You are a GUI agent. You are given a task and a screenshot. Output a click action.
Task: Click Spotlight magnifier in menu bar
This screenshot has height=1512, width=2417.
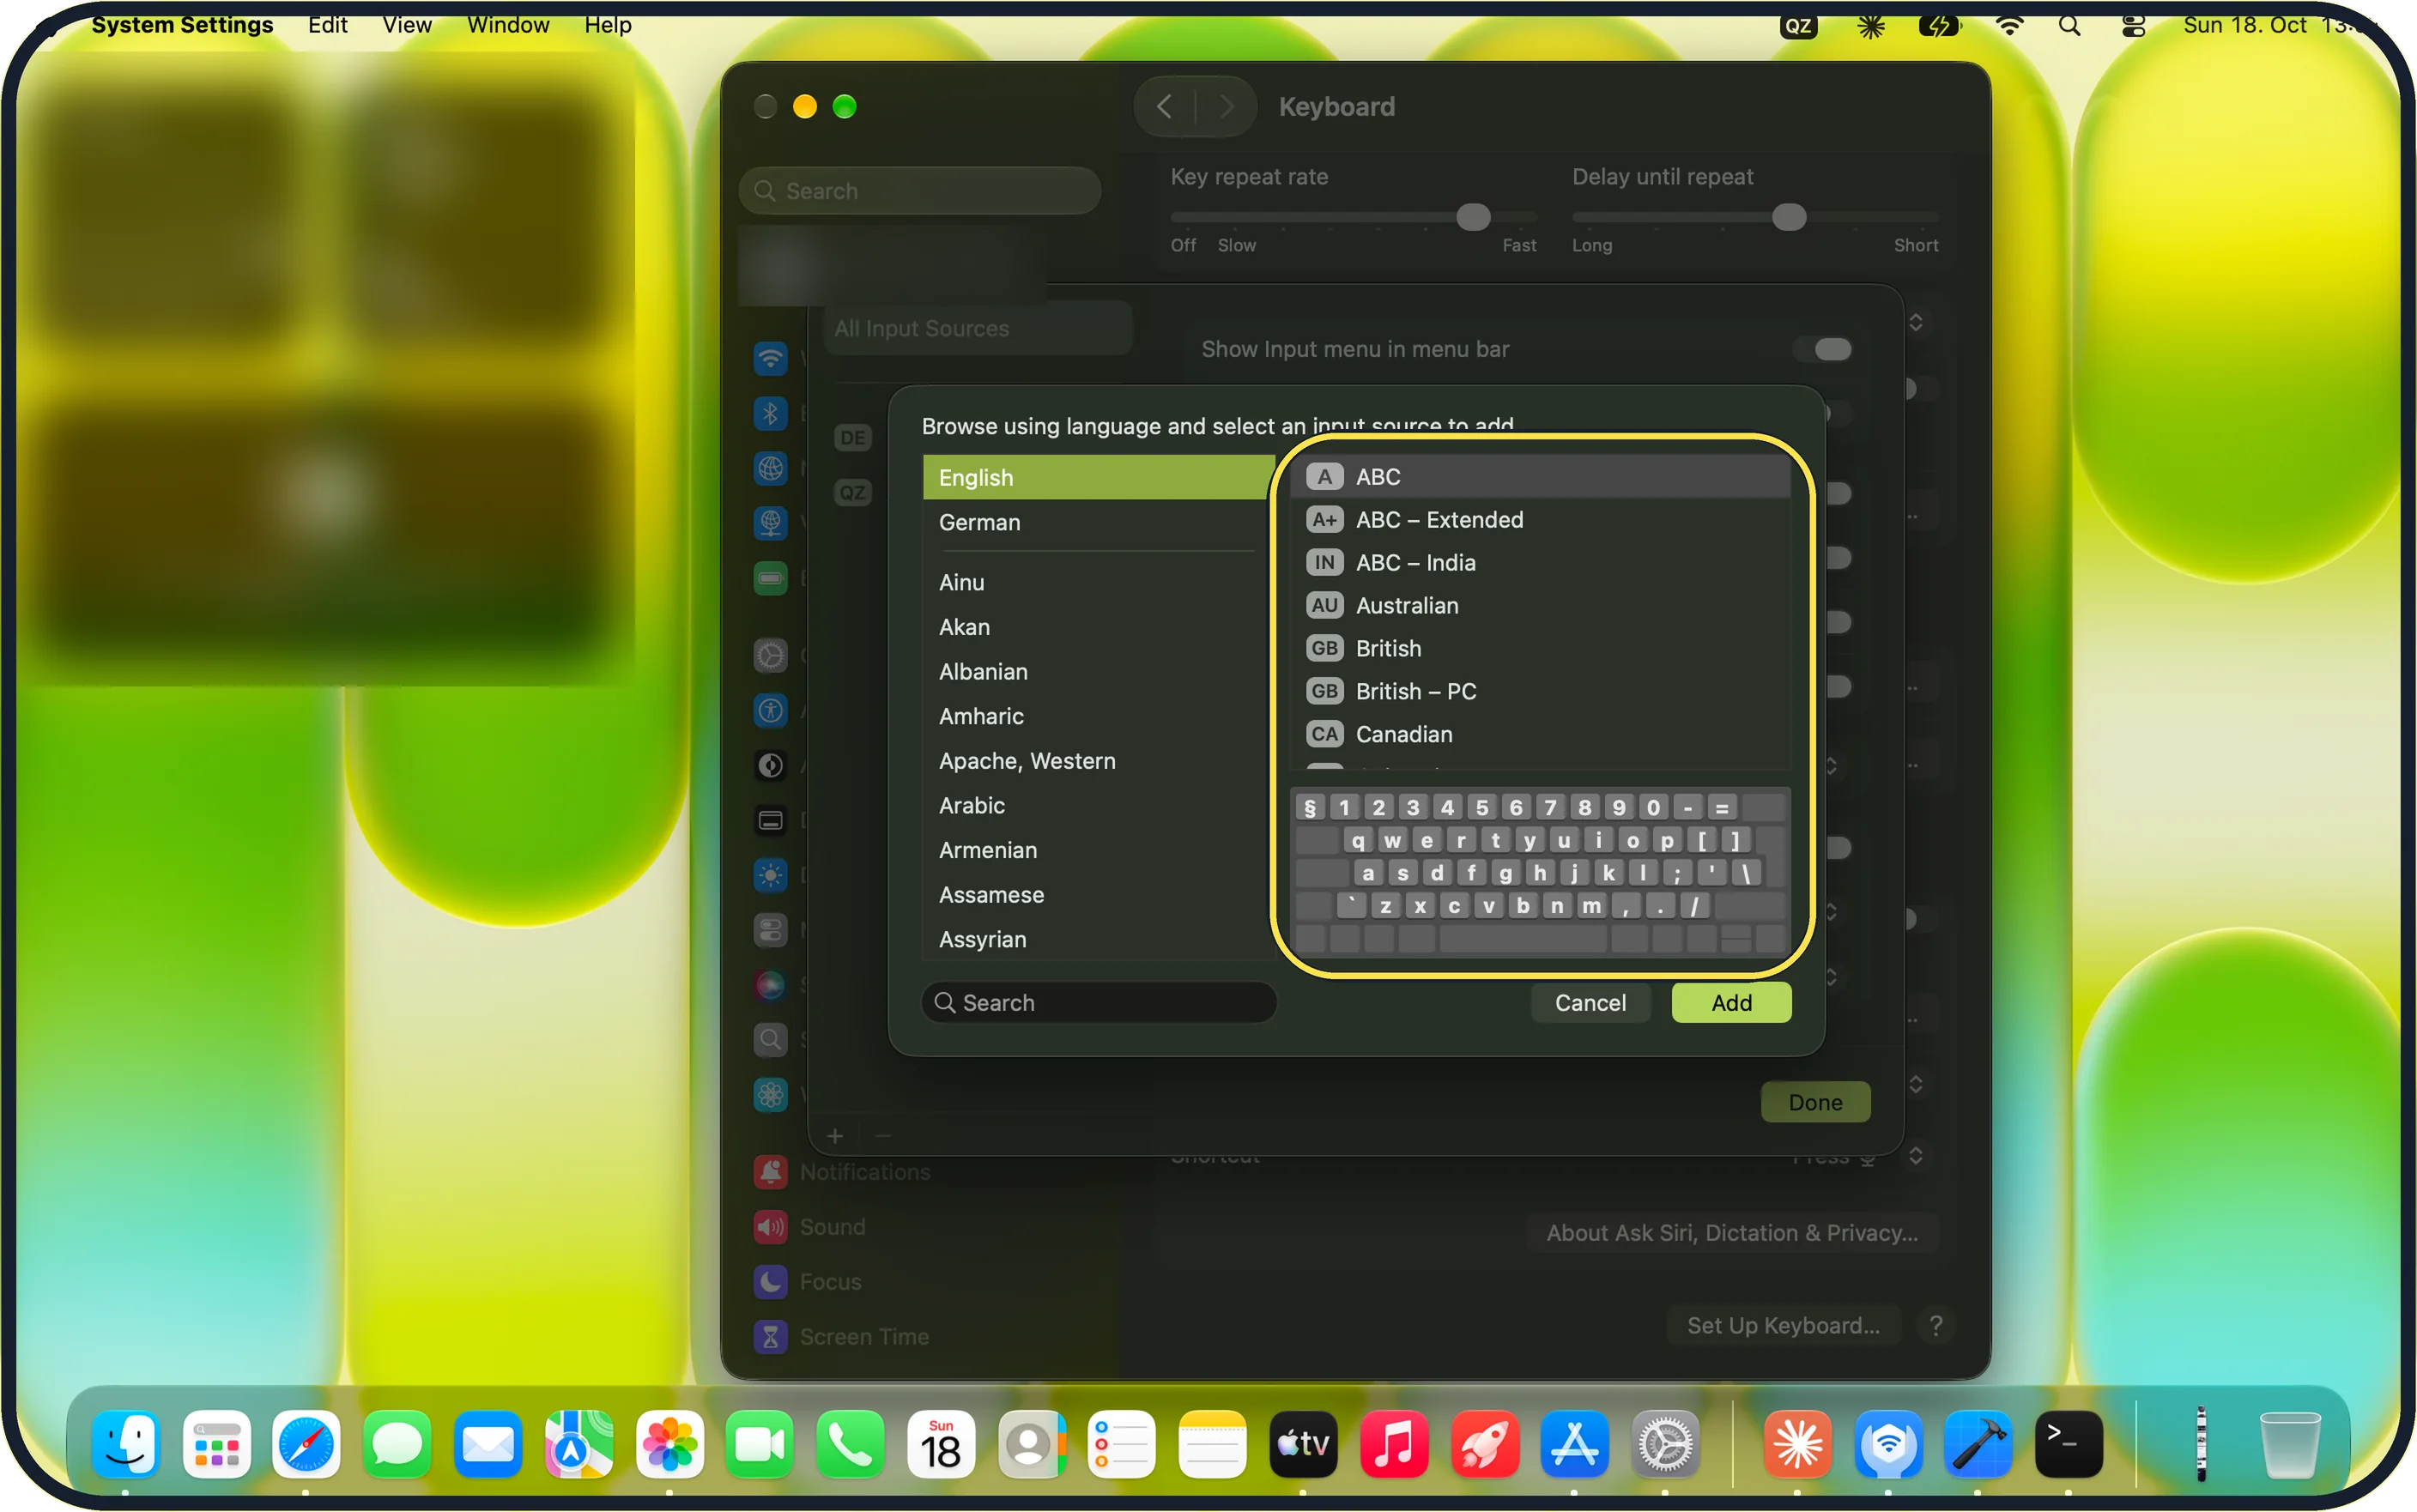[2070, 26]
